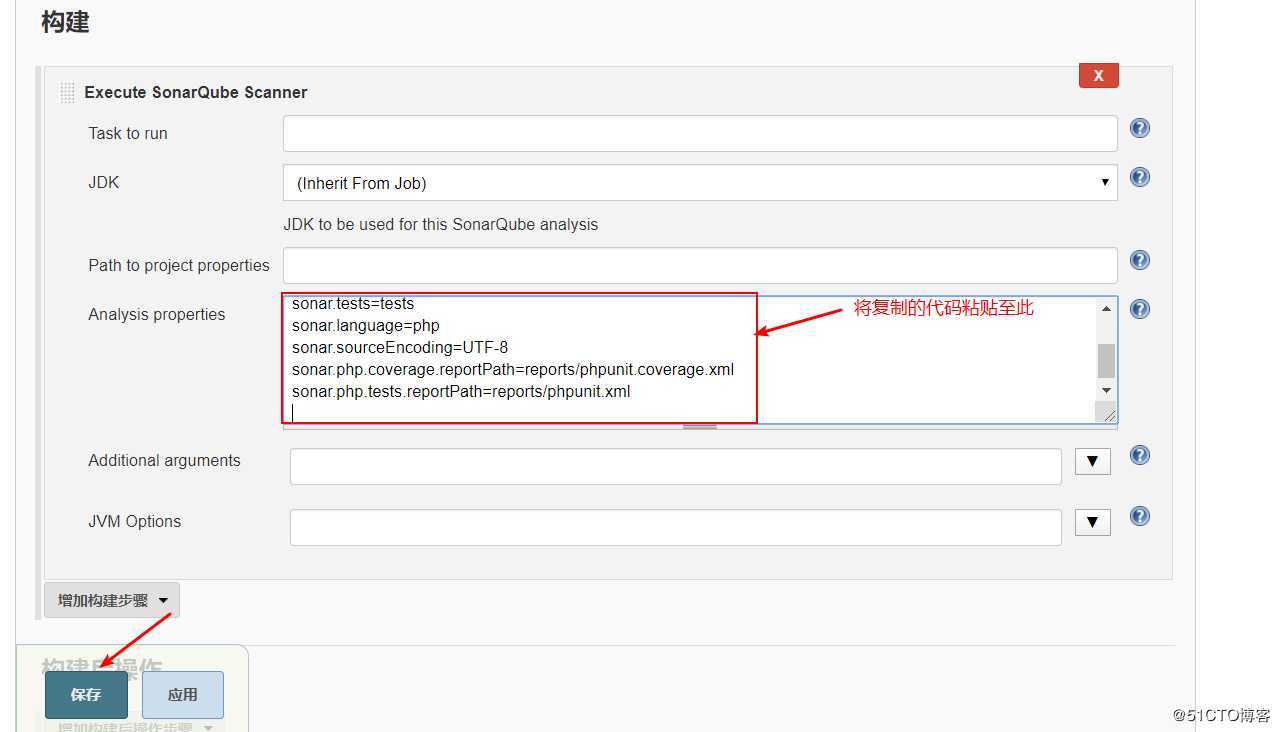Viewport: 1280px width, 732px height.
Task: Open the 增加构建步骤 dropdown
Action: [x=112, y=600]
